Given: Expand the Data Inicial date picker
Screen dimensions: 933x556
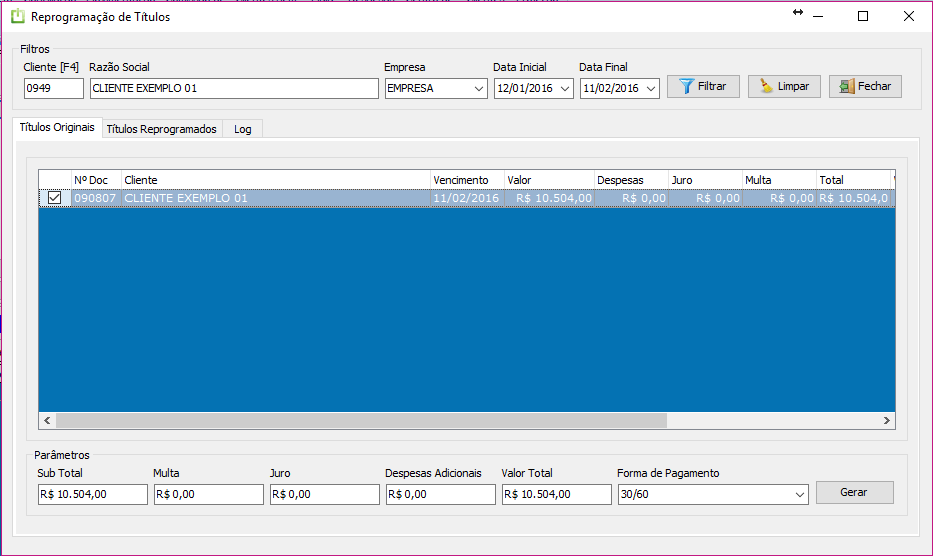Looking at the screenshot, I should click(x=566, y=88).
